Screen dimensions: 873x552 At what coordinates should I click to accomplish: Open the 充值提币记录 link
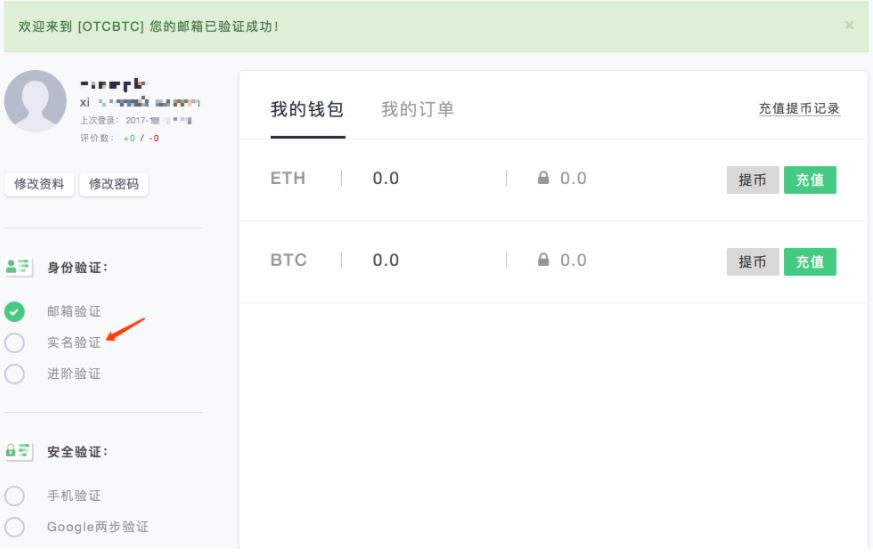click(800, 109)
